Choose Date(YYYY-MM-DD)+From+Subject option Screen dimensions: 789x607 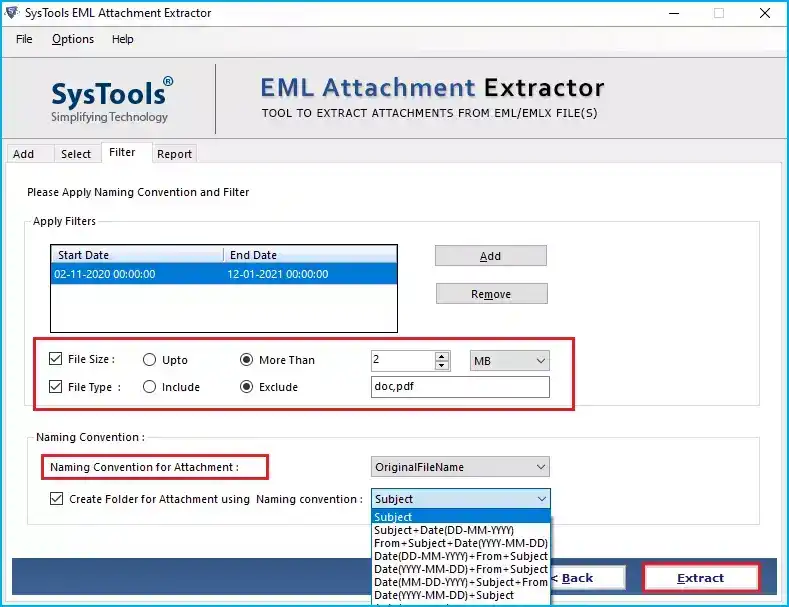461,569
